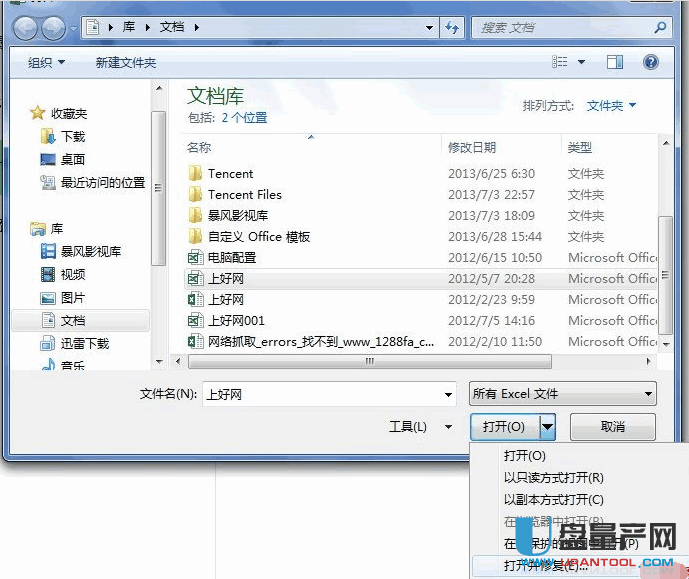
Task: Click the Tencent Files folder icon
Action: [x=195, y=195]
